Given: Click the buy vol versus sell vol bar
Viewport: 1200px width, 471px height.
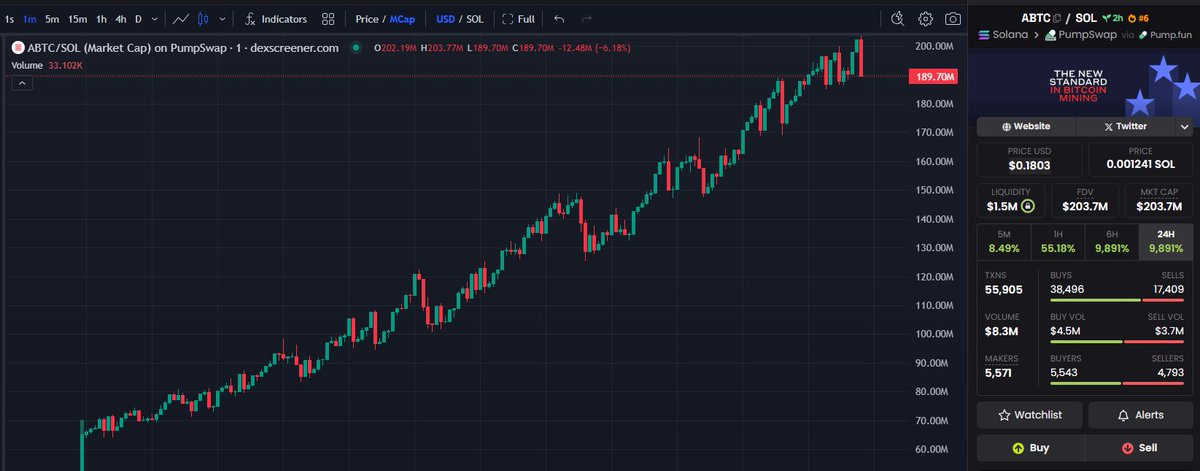Looking at the screenshot, I should click(1117, 341).
